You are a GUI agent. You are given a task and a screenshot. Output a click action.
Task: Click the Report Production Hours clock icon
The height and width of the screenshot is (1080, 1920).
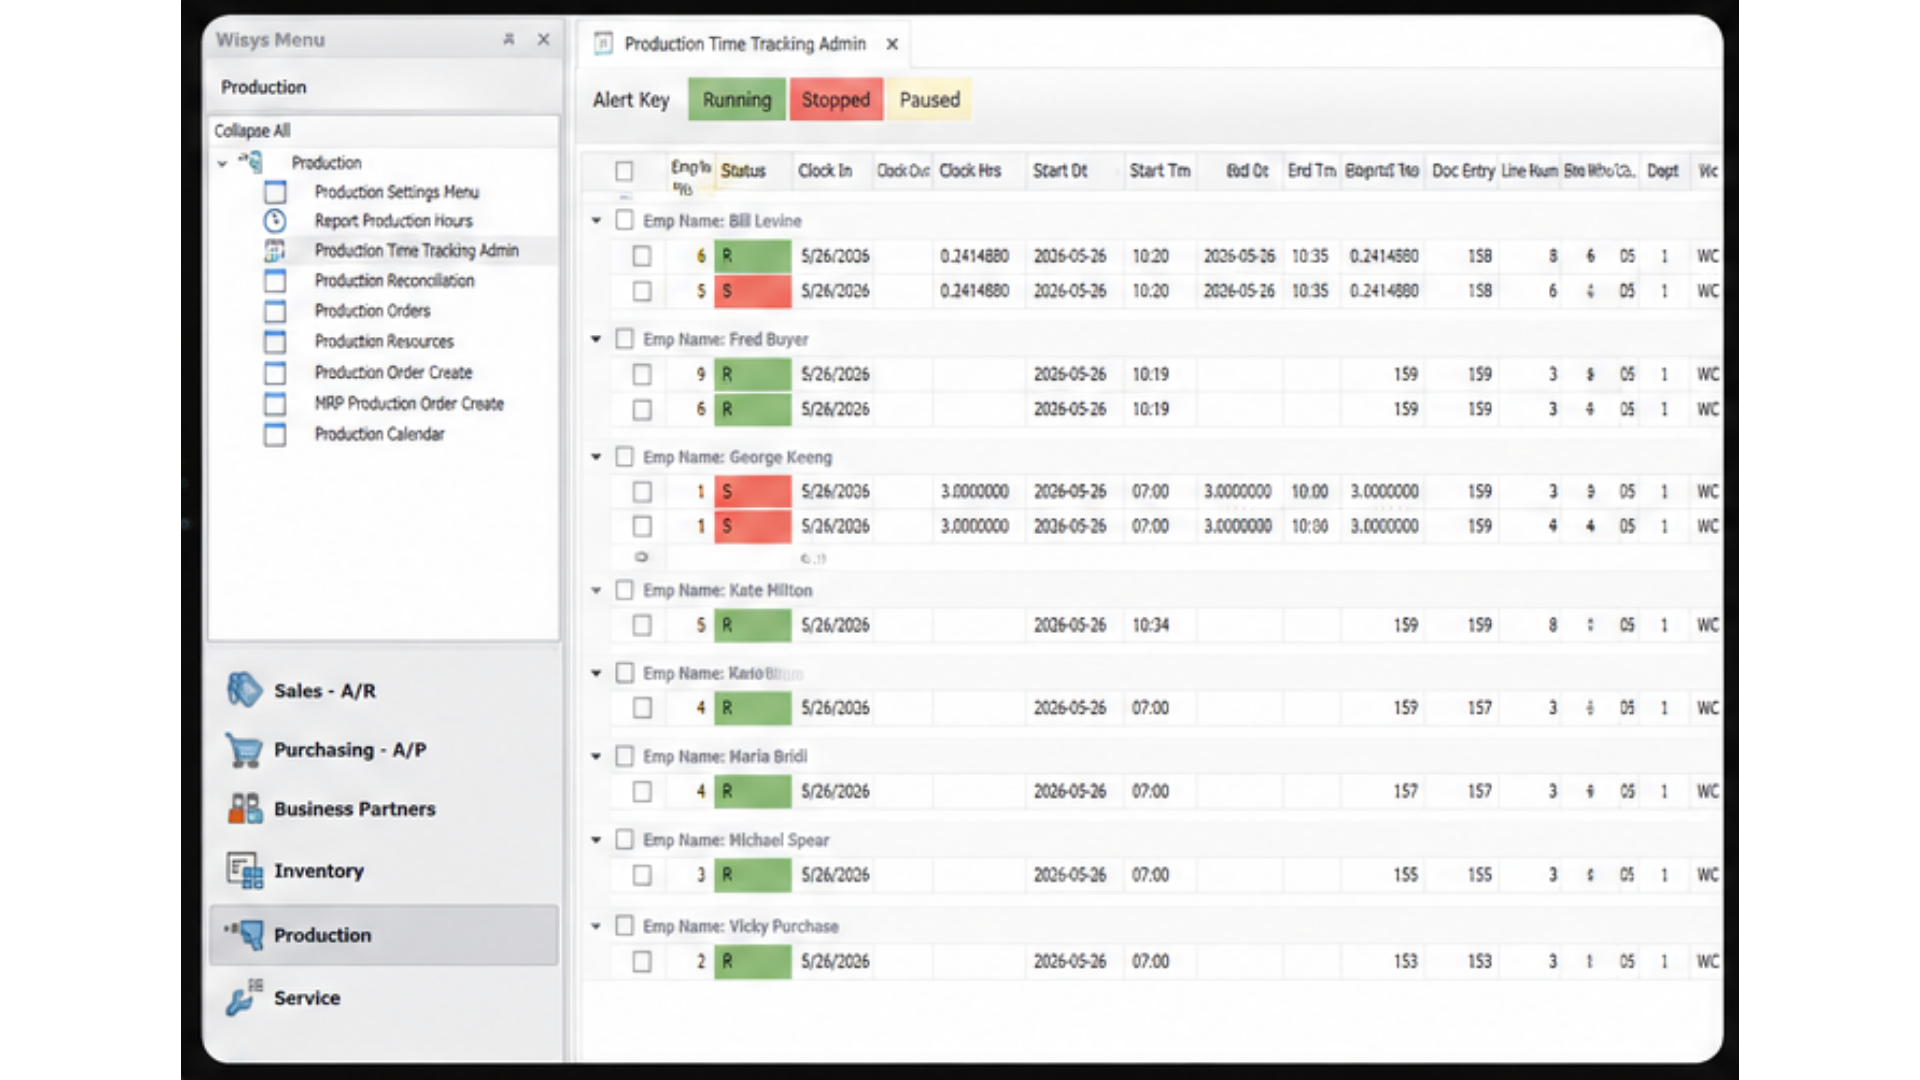tap(275, 221)
